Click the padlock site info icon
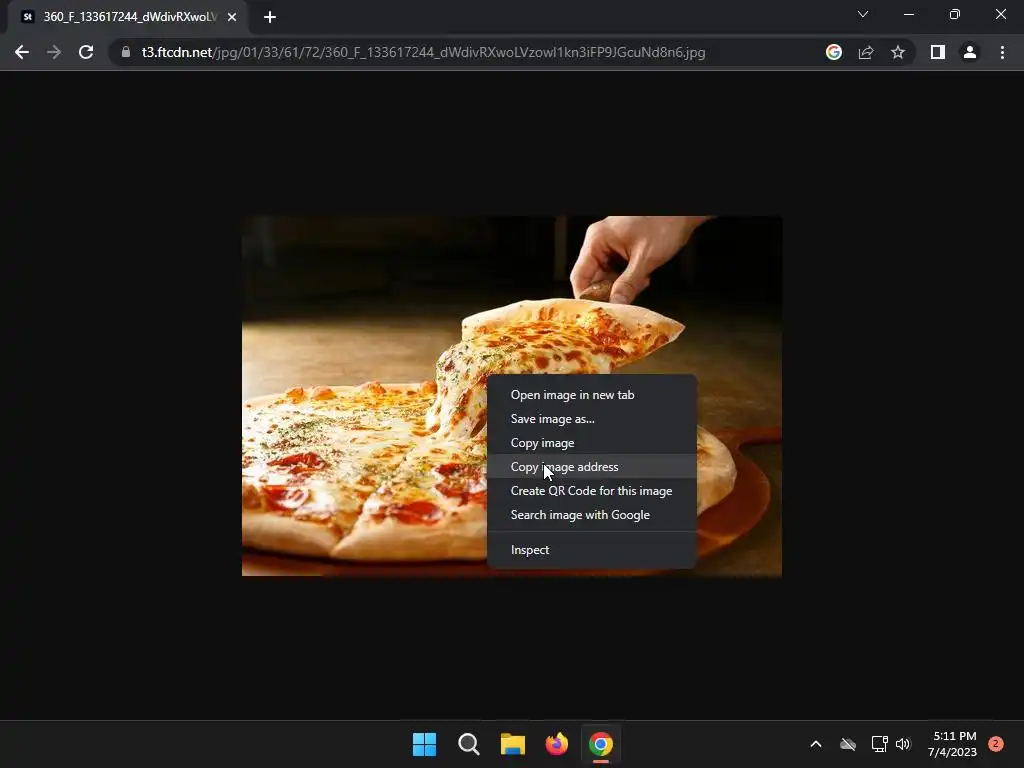 pos(126,52)
